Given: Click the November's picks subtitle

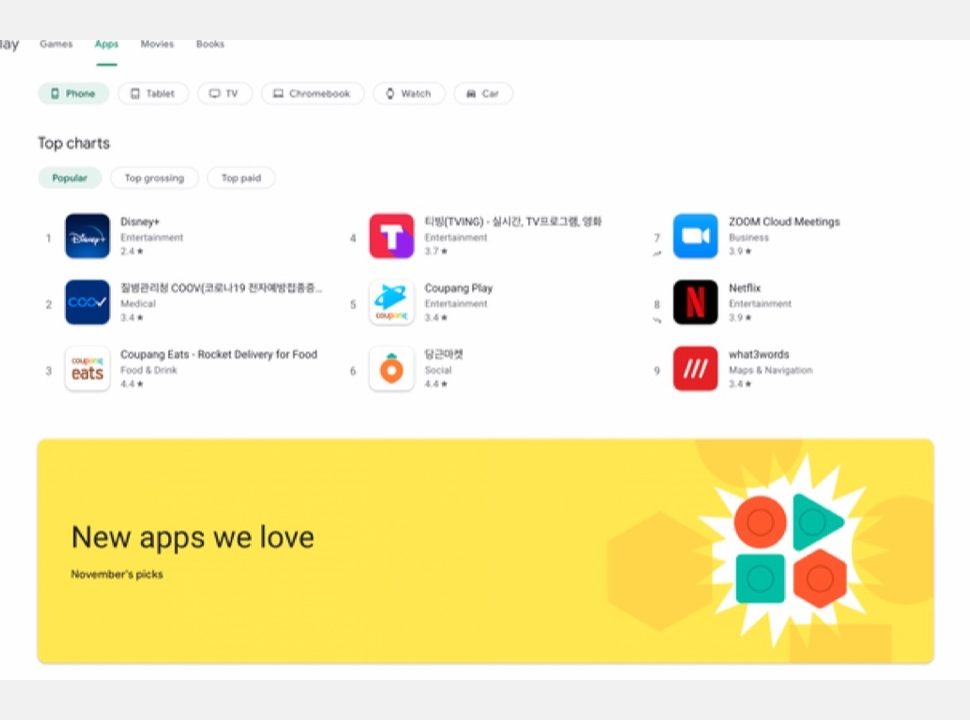Looking at the screenshot, I should click(x=117, y=575).
